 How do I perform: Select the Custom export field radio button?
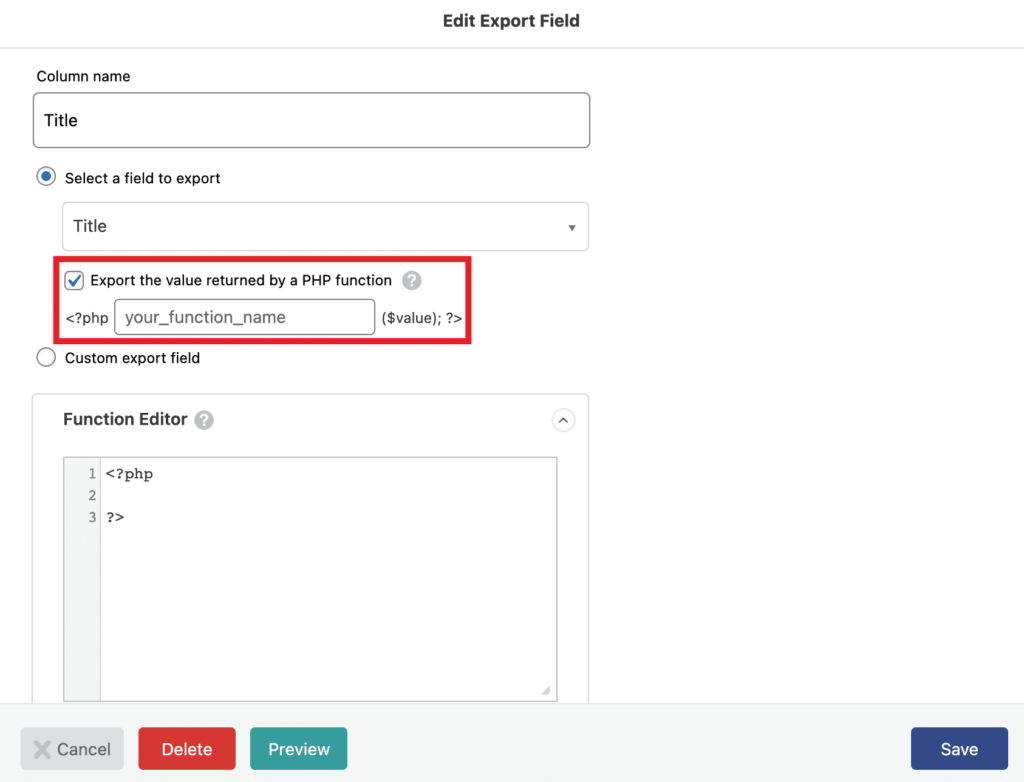coord(45,357)
